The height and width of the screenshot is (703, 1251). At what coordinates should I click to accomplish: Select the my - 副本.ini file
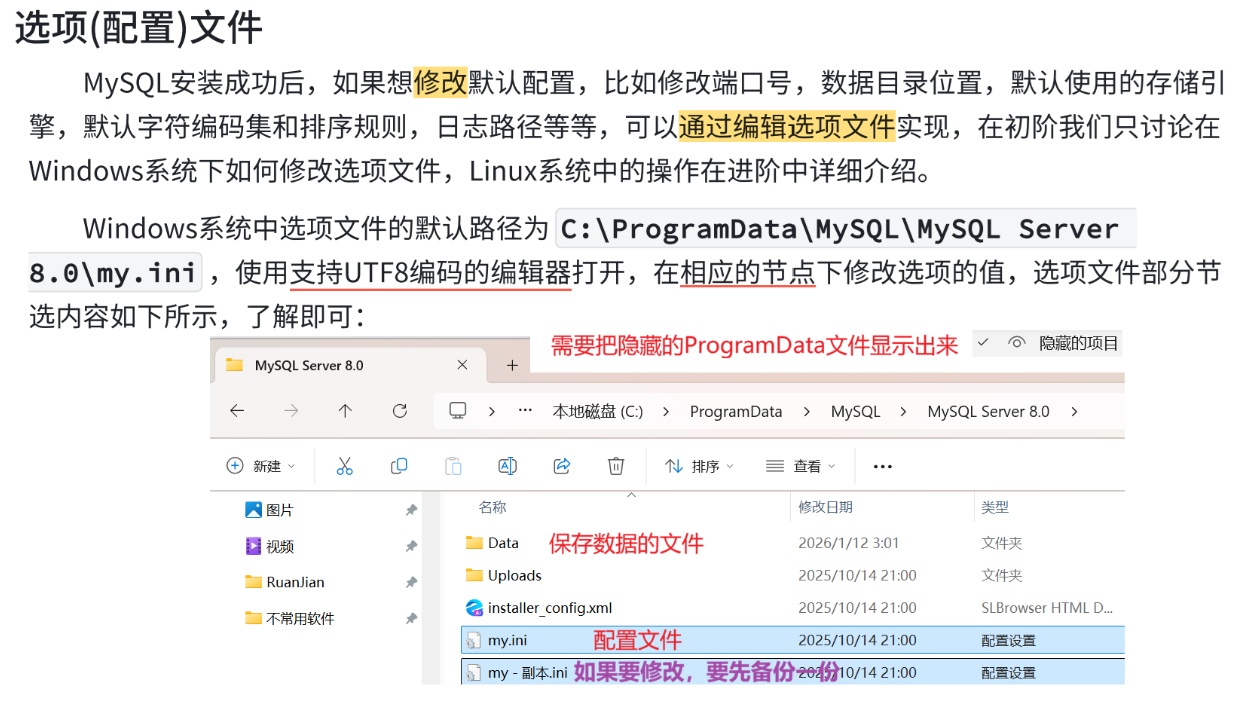792,671
